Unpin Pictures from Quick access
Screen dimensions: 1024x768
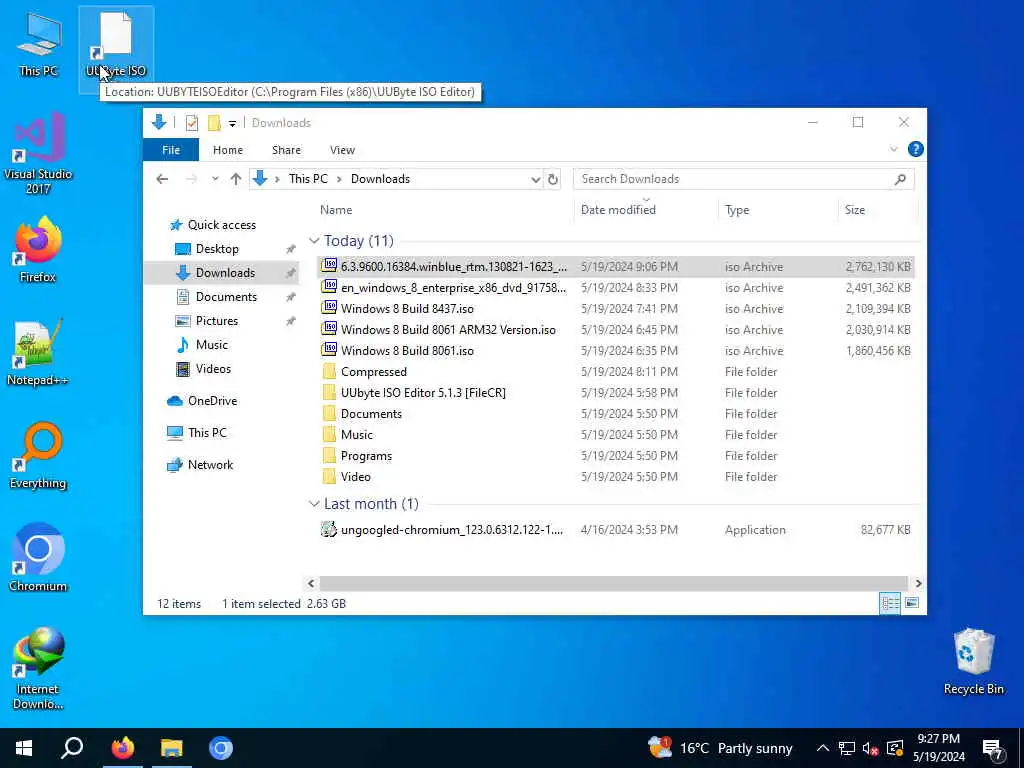[291, 321]
